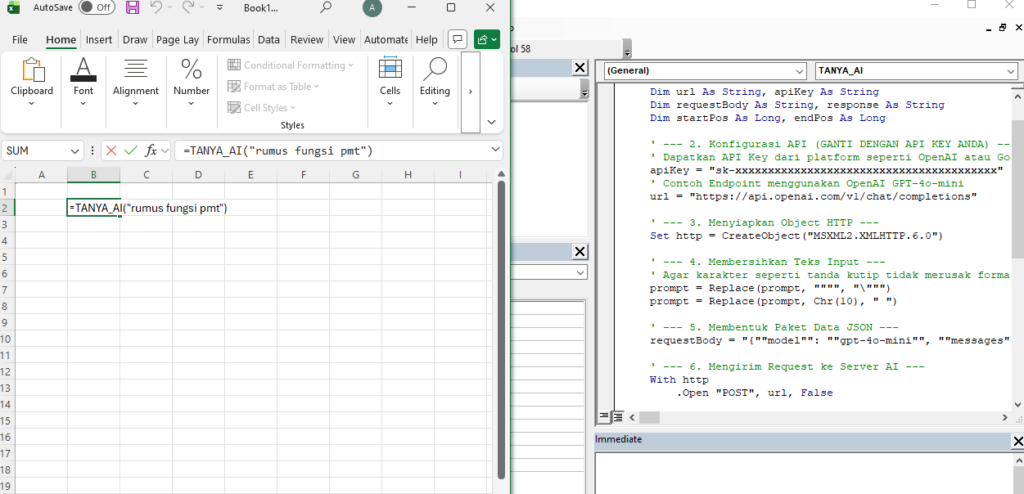Switch to the Data ribbon tab
Screen dimensions: 1024x494
pos(268,40)
